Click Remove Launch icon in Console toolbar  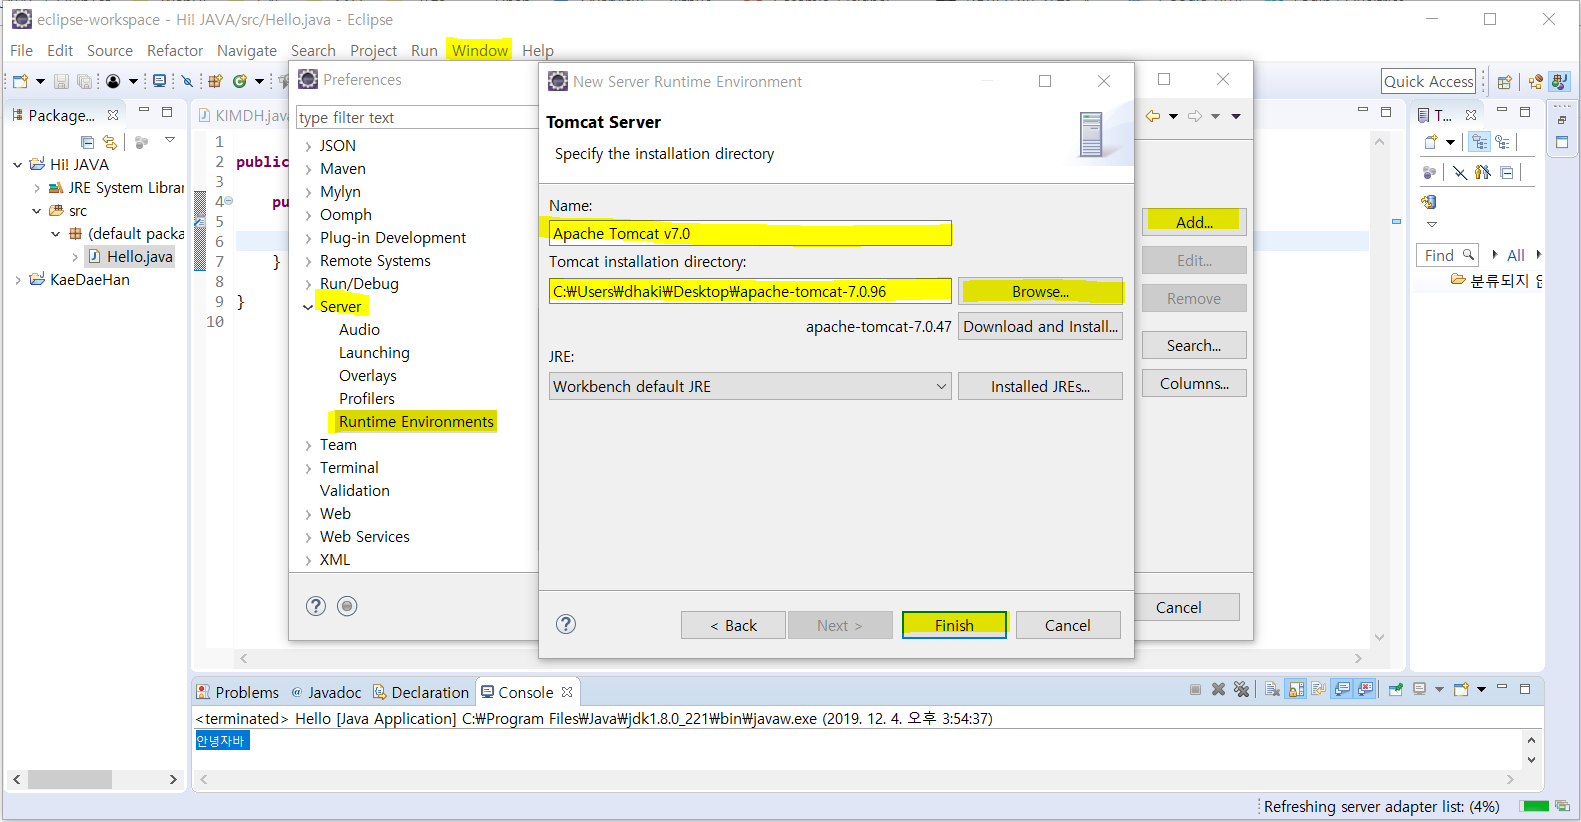[1218, 689]
